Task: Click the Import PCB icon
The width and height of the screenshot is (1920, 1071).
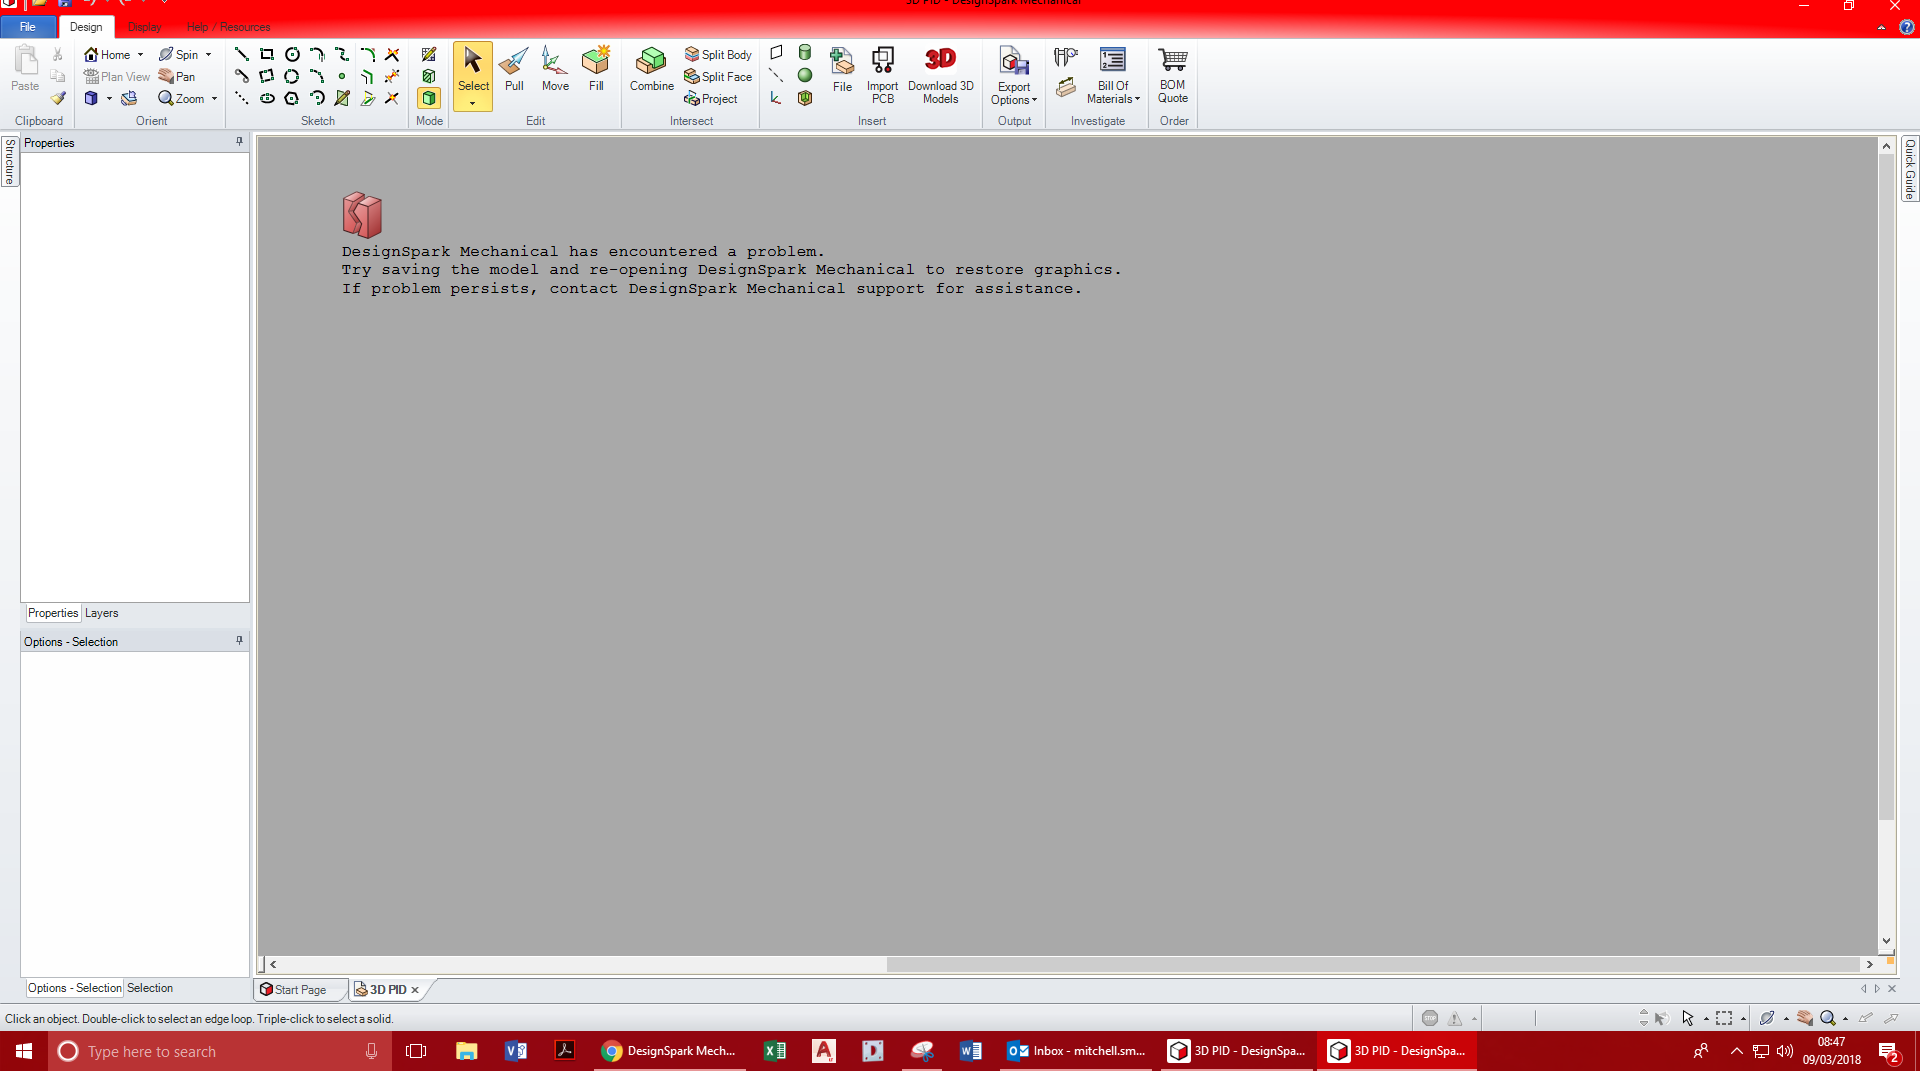Action: [x=882, y=70]
